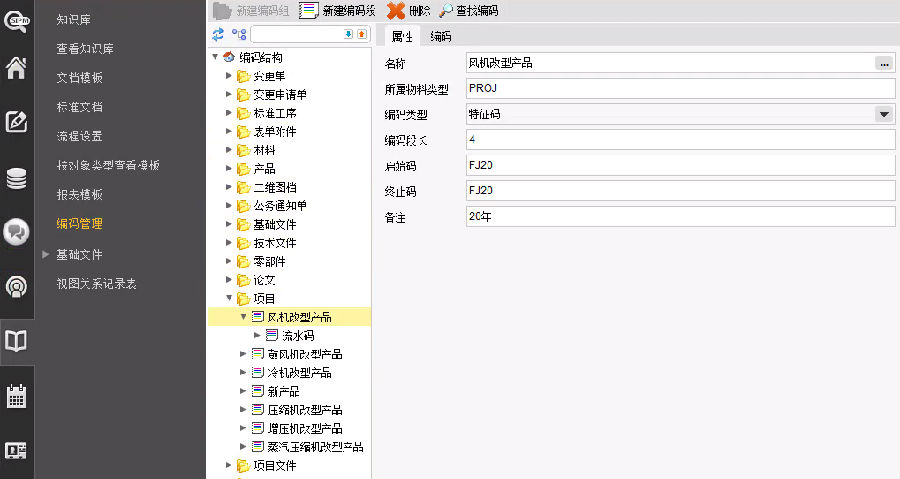
Task: Expand the 流水码 node arrow
Action: coord(257,335)
